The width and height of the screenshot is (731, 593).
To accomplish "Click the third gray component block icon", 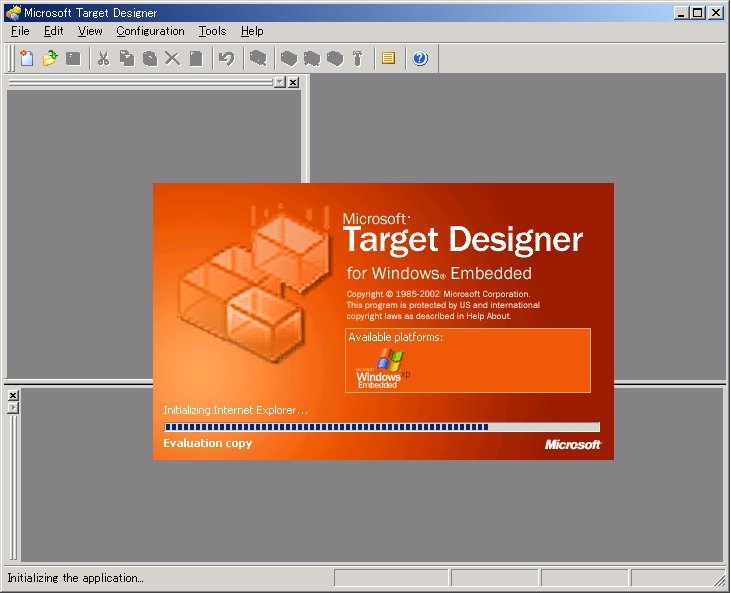I will point(335,58).
